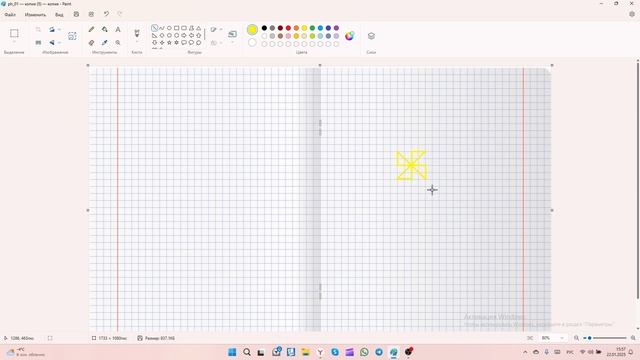The height and width of the screenshot is (360, 640).
Task: Expand the Rotate dropdown arrow
Action: pos(59,29)
